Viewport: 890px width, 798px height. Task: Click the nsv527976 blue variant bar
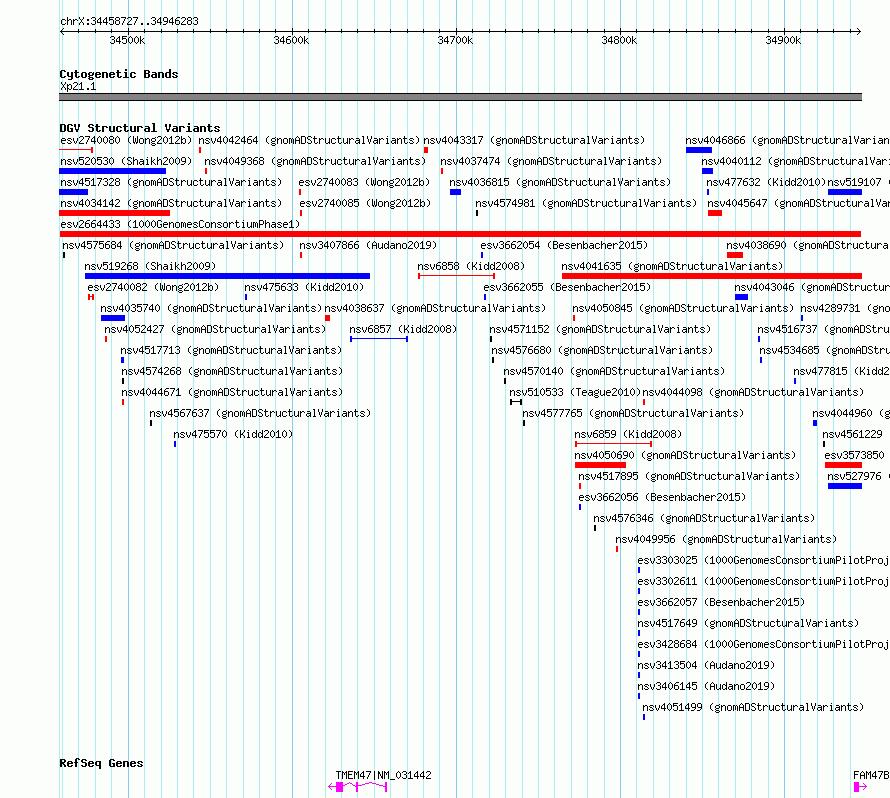[845, 486]
